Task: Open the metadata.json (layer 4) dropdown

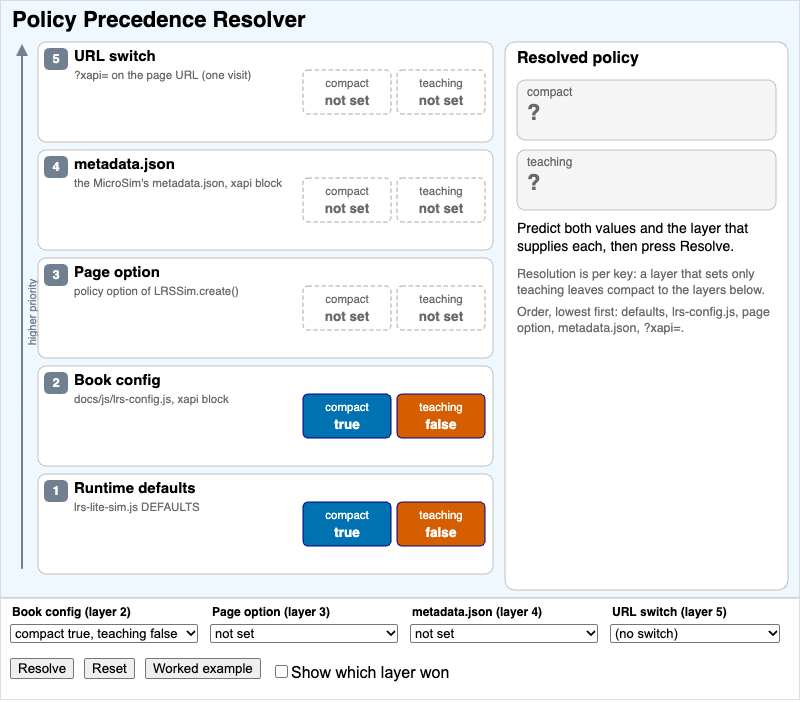Action: pyautogui.click(x=504, y=634)
